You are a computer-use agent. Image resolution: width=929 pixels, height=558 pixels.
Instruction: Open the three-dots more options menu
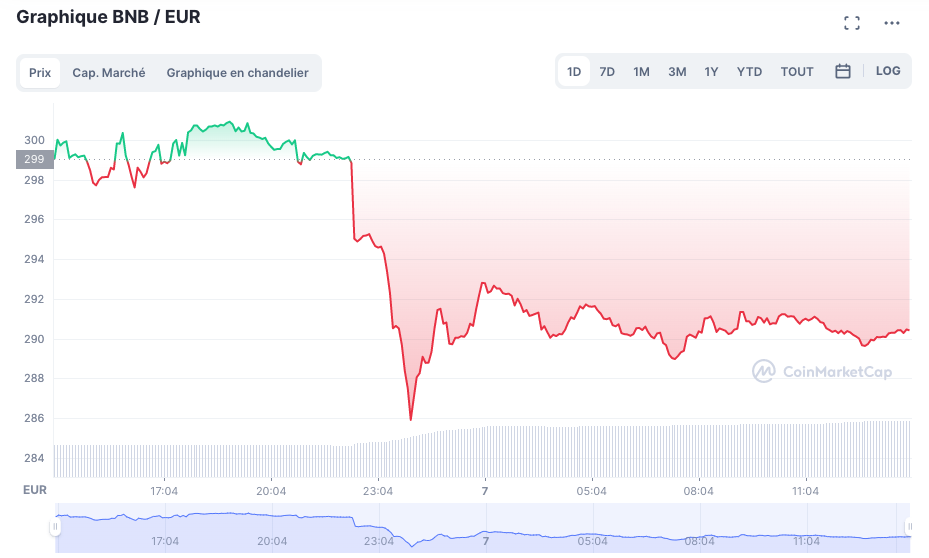[x=892, y=23]
